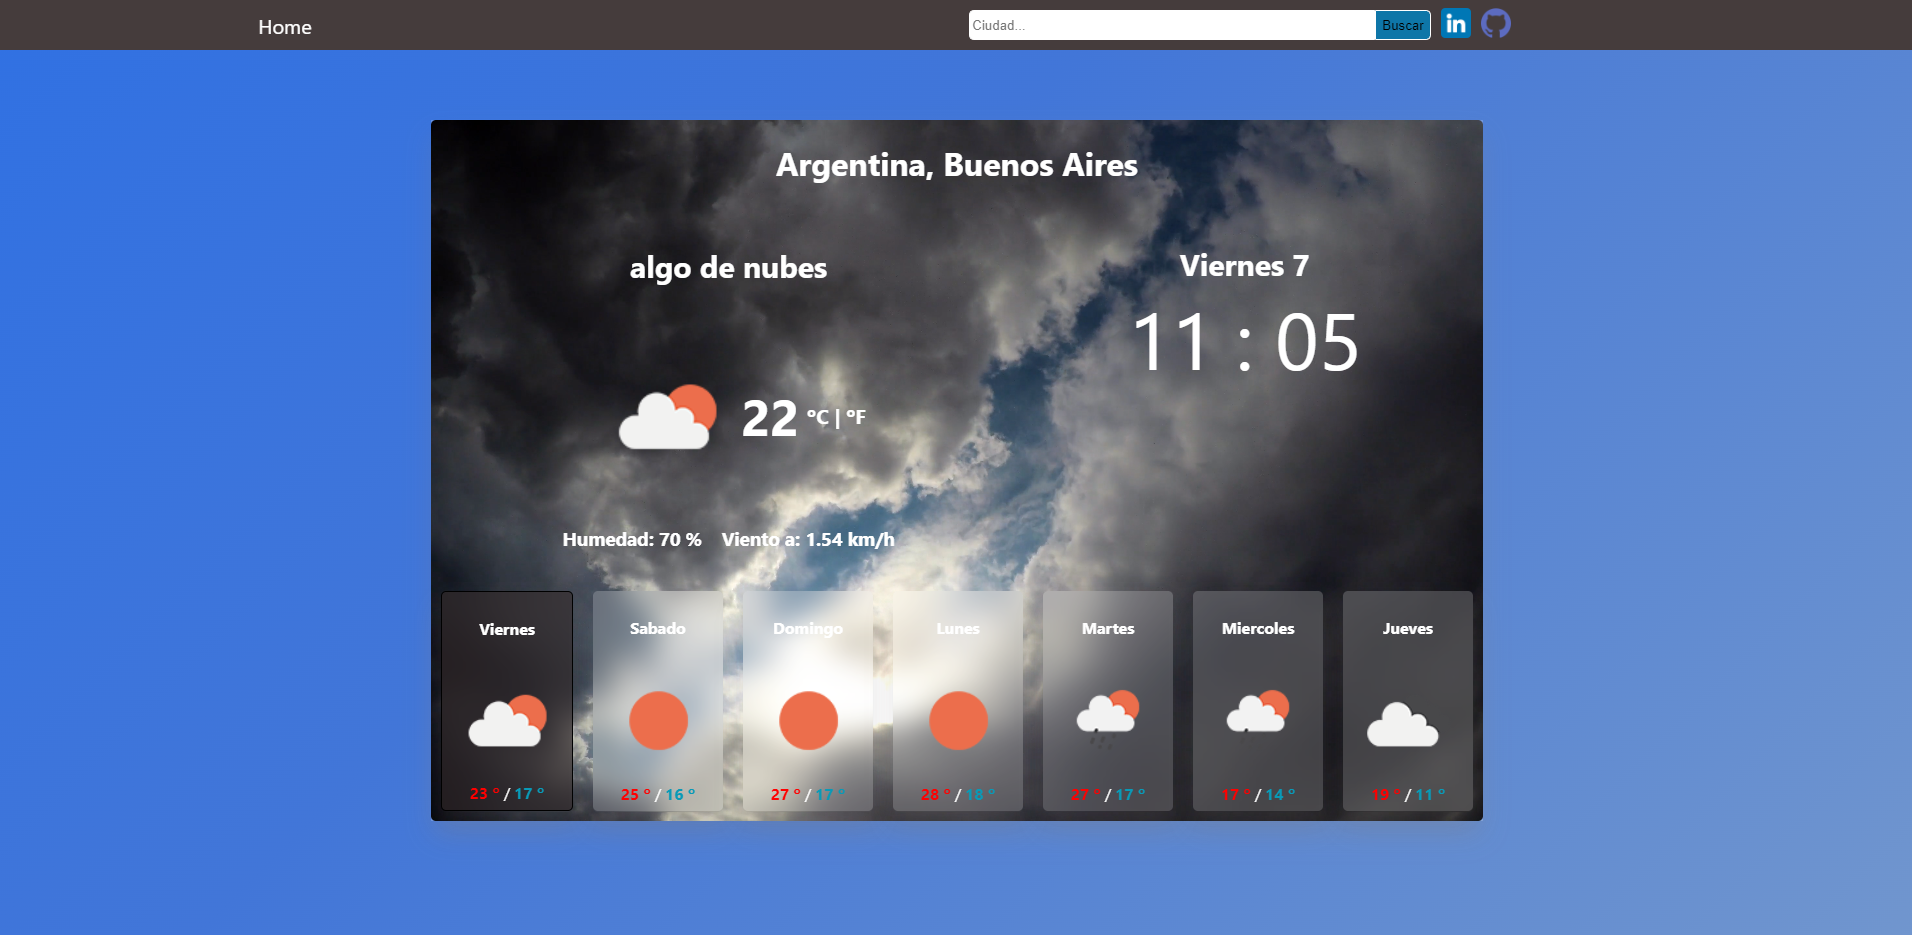Select the Viernes forecast card
The image size is (1912, 935).
(506, 701)
